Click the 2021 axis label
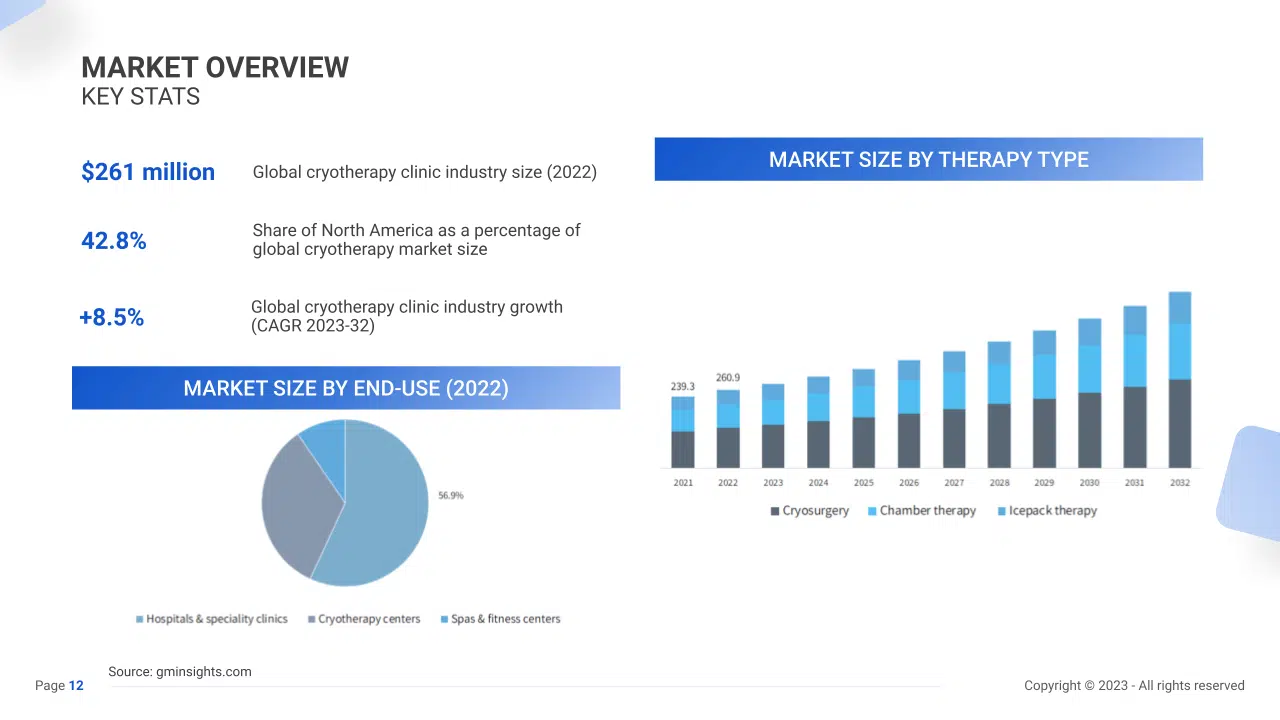Image resolution: width=1280 pixels, height=720 pixels. click(x=683, y=483)
